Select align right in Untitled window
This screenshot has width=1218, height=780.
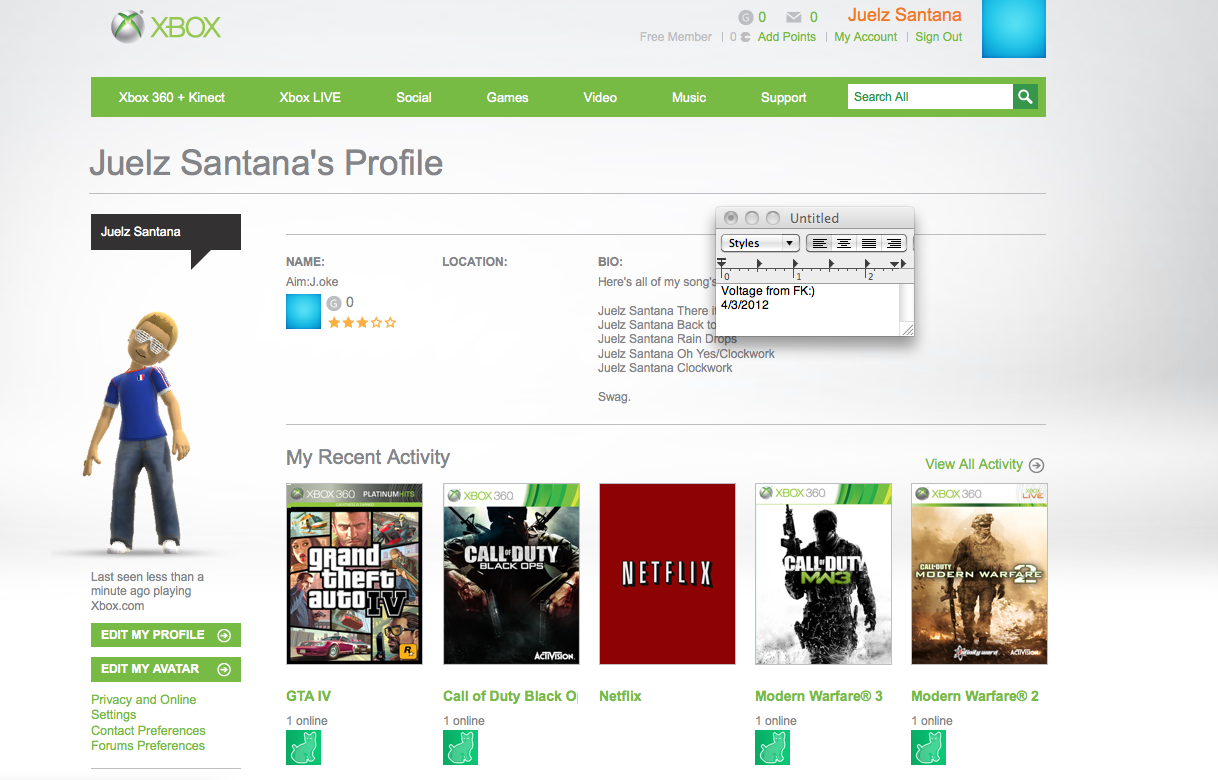click(x=894, y=243)
